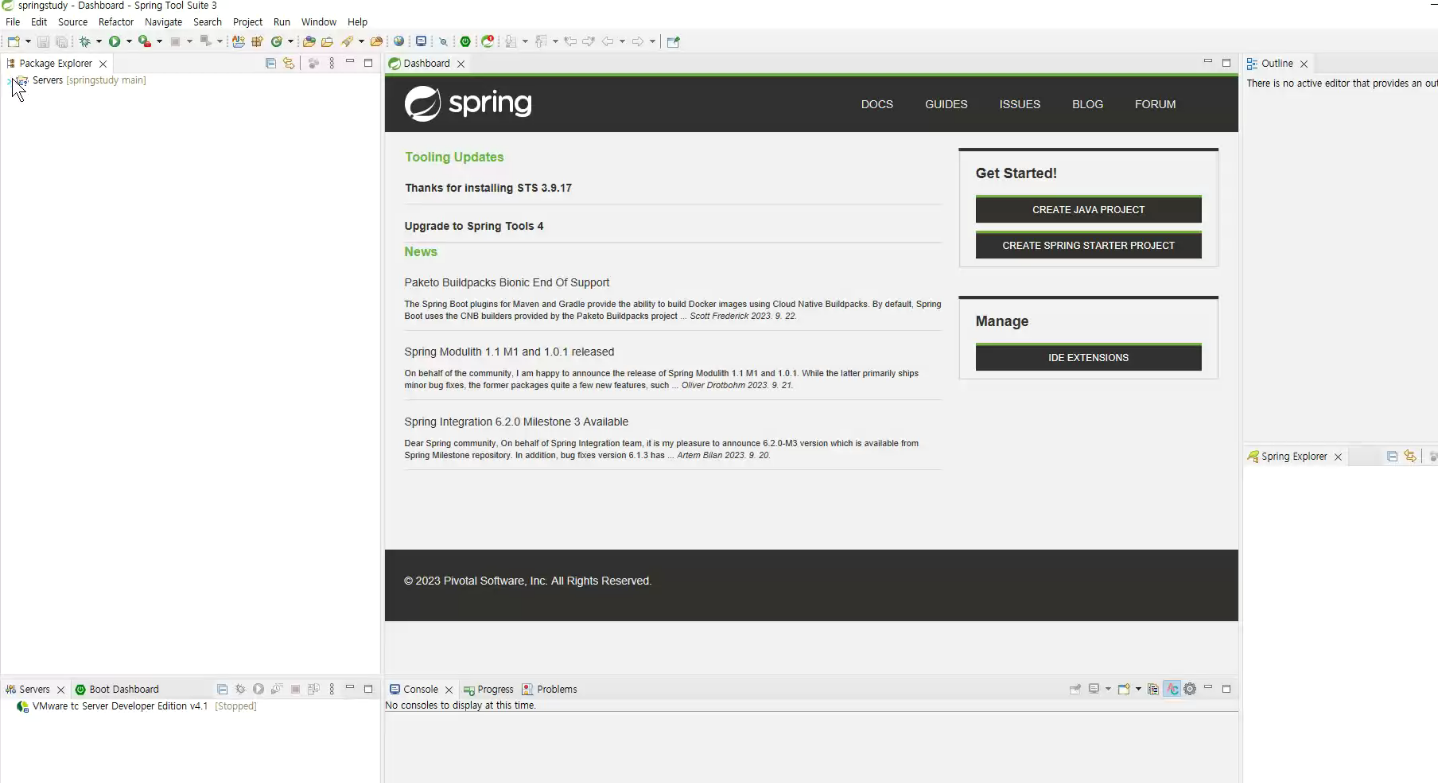Switch to the Boot Dashboard tab
This screenshot has width=1438, height=783.
pos(117,689)
